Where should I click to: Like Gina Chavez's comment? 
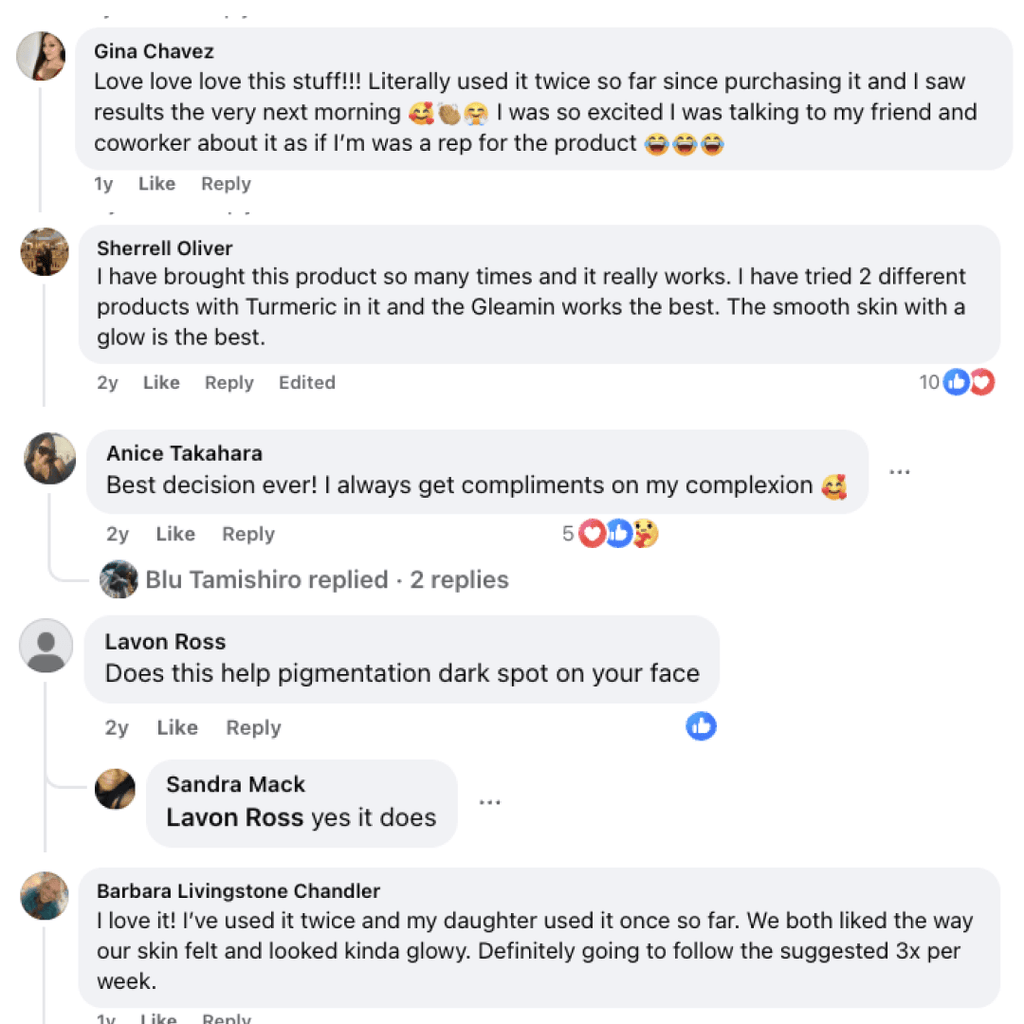(157, 184)
